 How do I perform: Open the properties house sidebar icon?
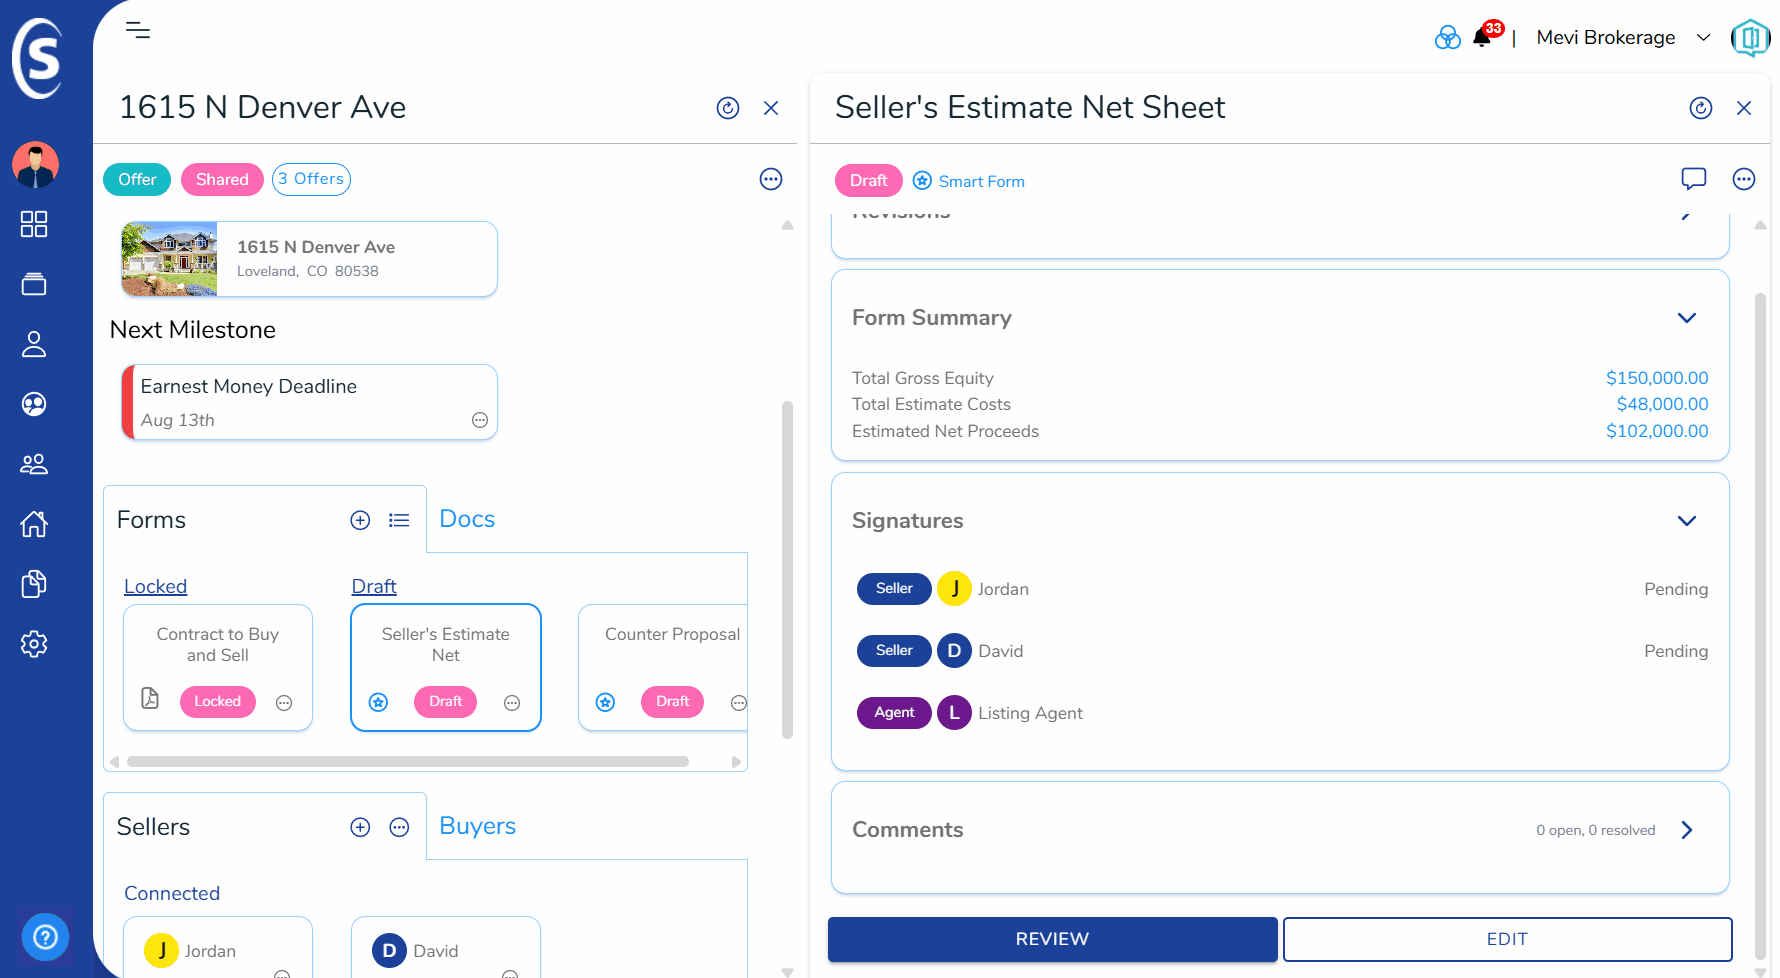point(34,524)
